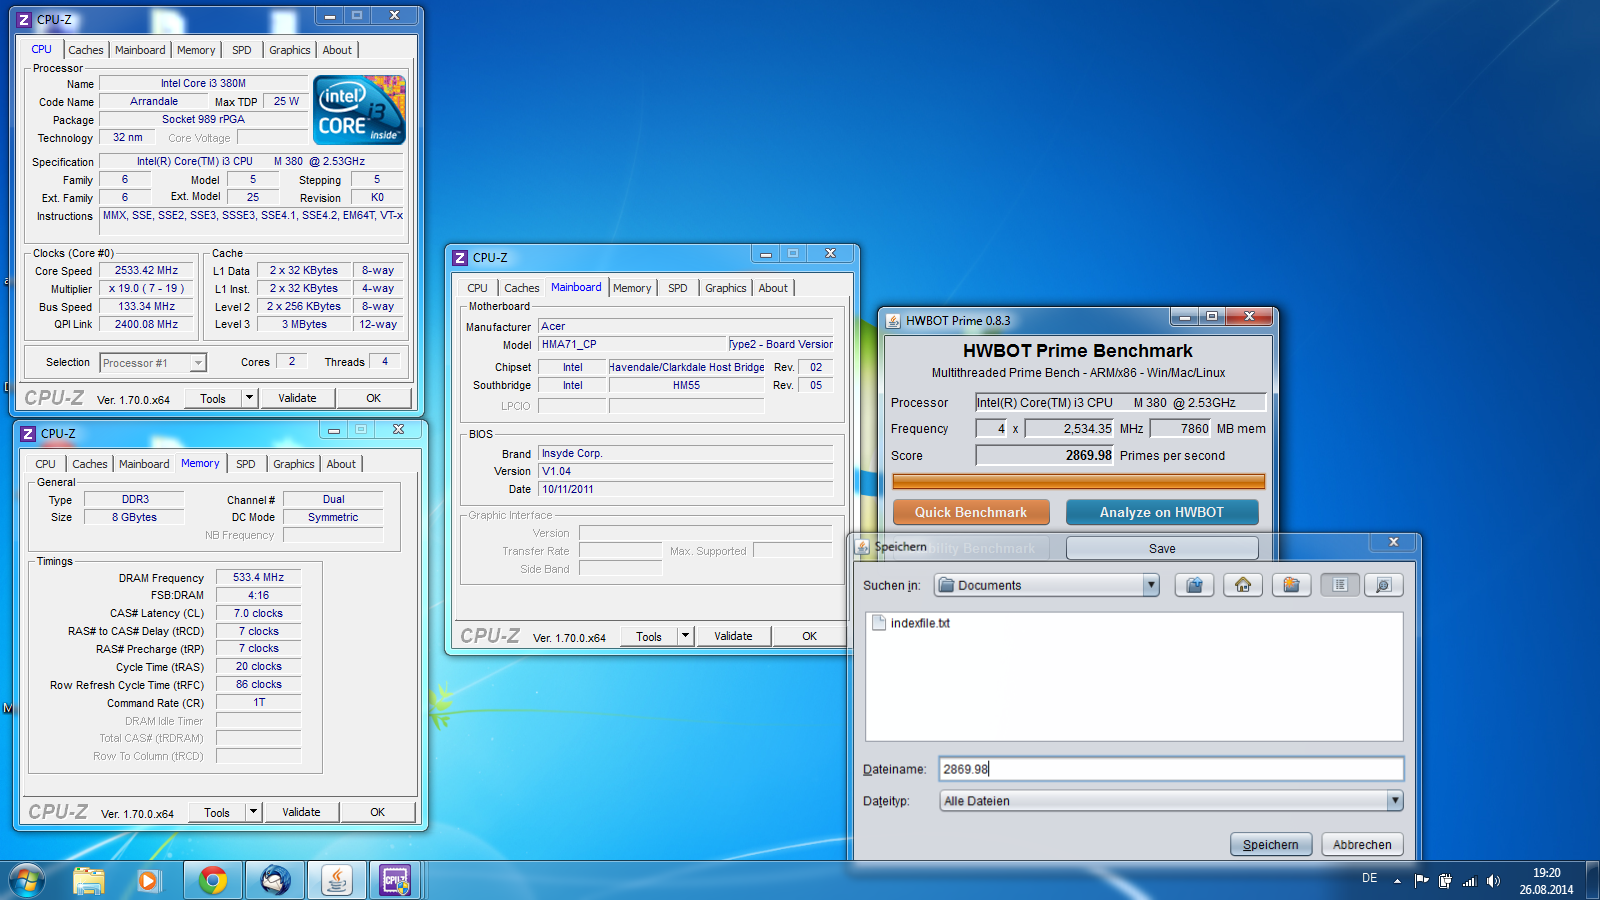
Task: Open Thunderbird from taskbar
Action: coord(275,881)
